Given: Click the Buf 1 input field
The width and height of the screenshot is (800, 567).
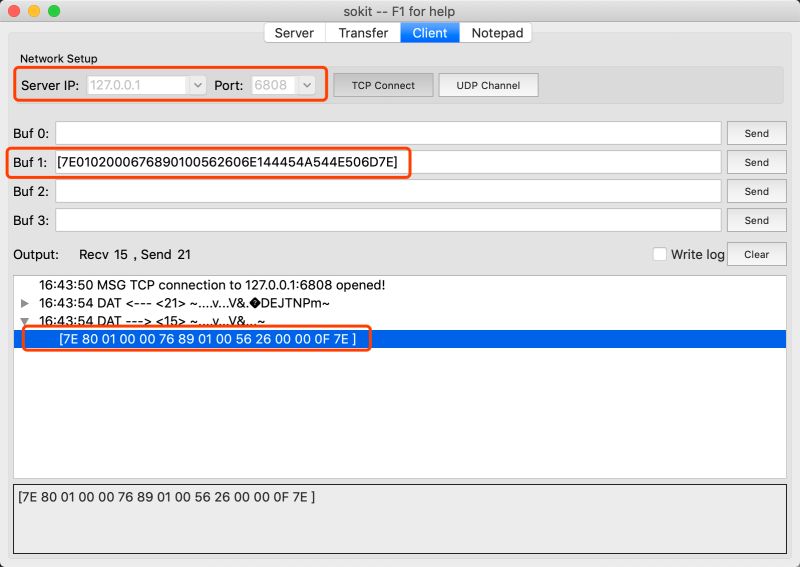Looking at the screenshot, I should (x=388, y=162).
